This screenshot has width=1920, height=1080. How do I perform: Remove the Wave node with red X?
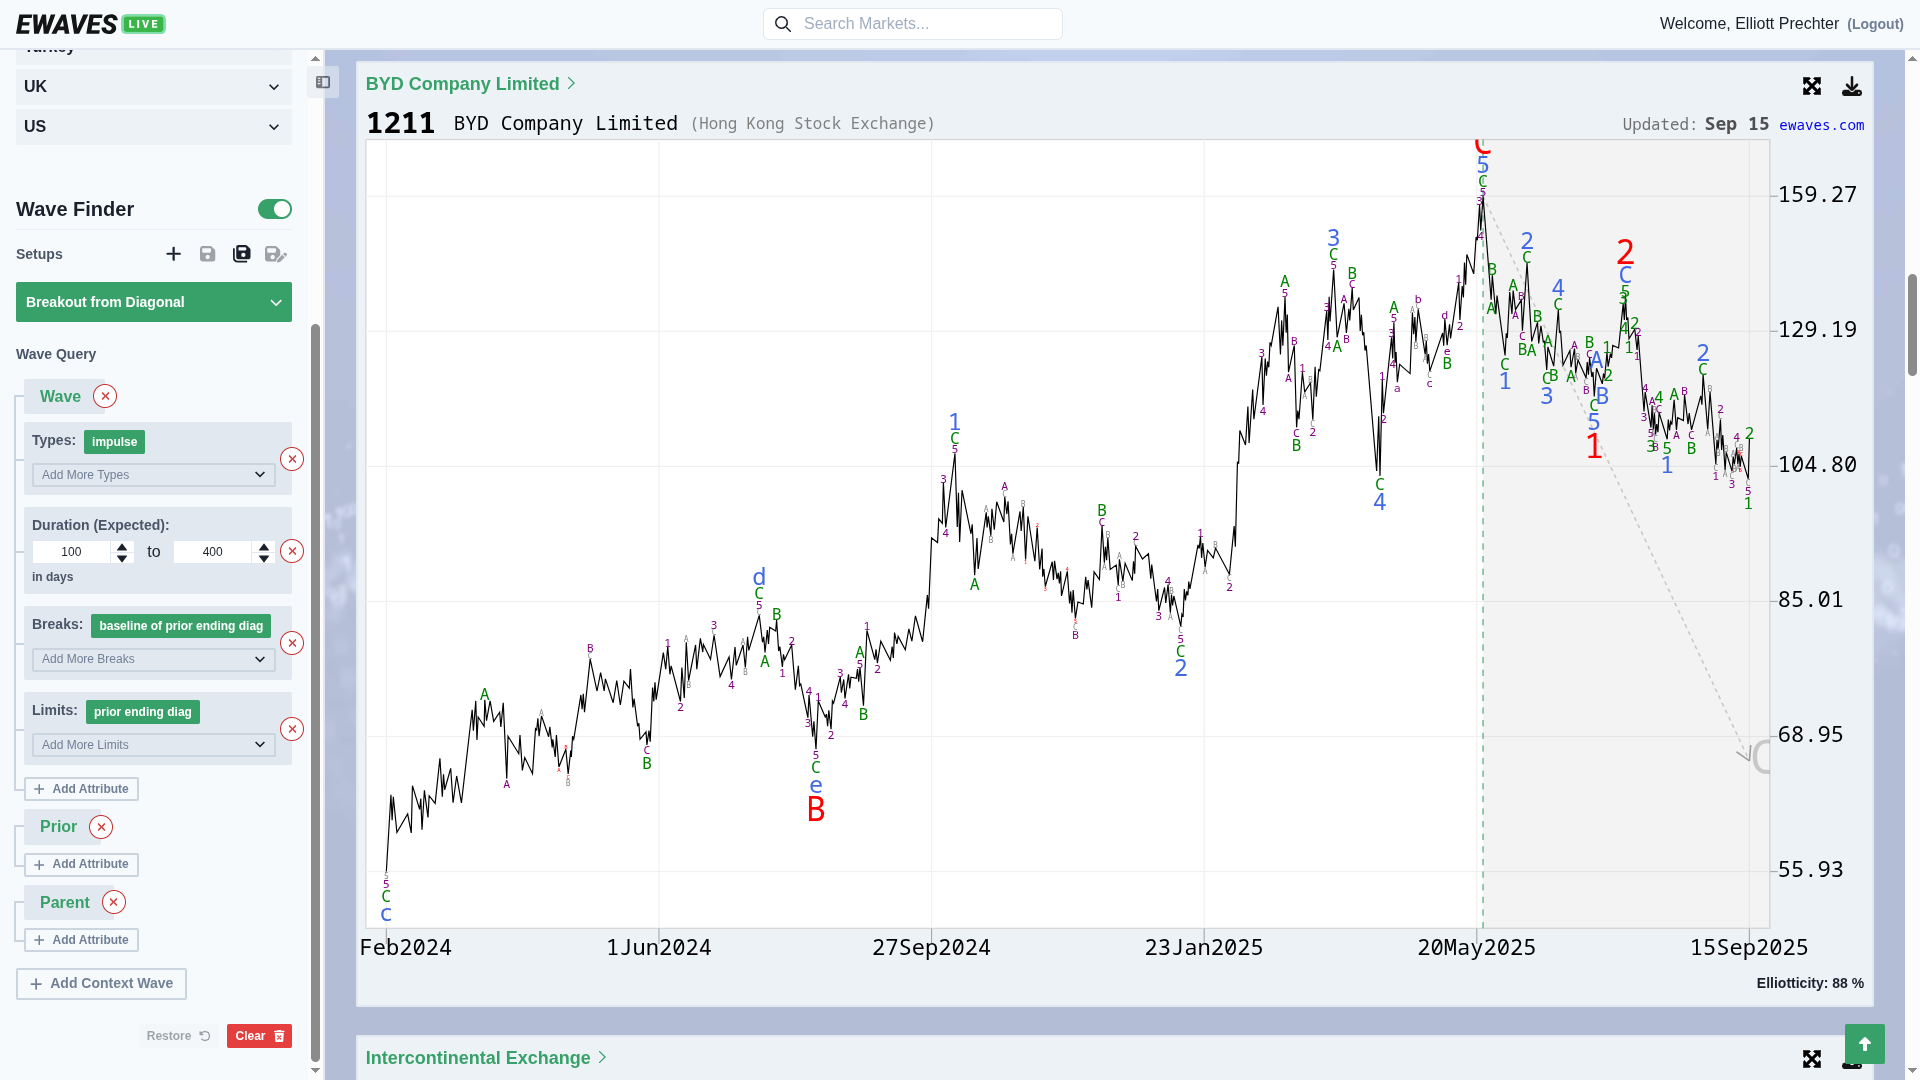(105, 396)
